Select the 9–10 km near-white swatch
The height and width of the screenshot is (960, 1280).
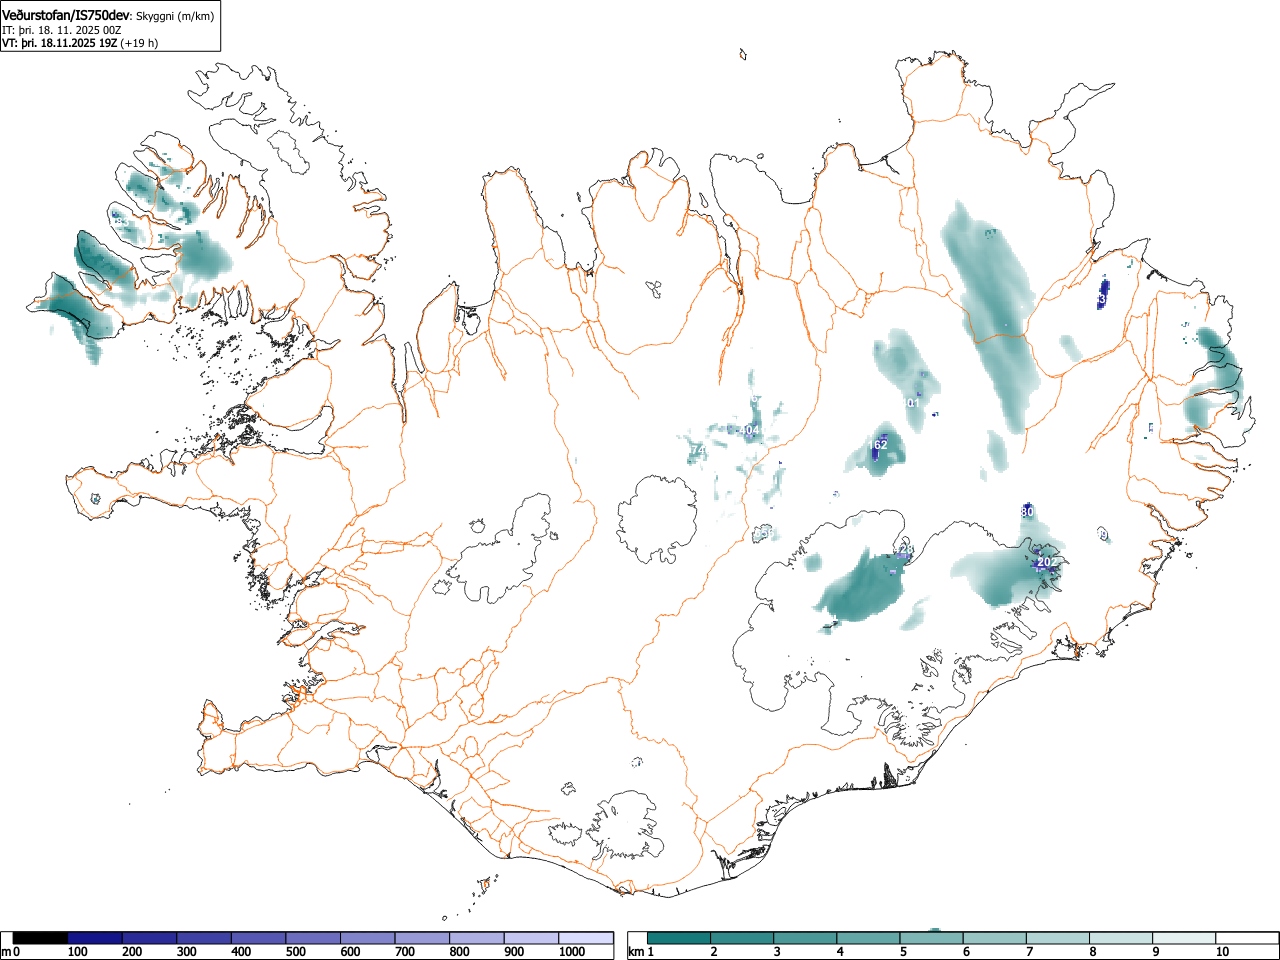pos(1184,938)
